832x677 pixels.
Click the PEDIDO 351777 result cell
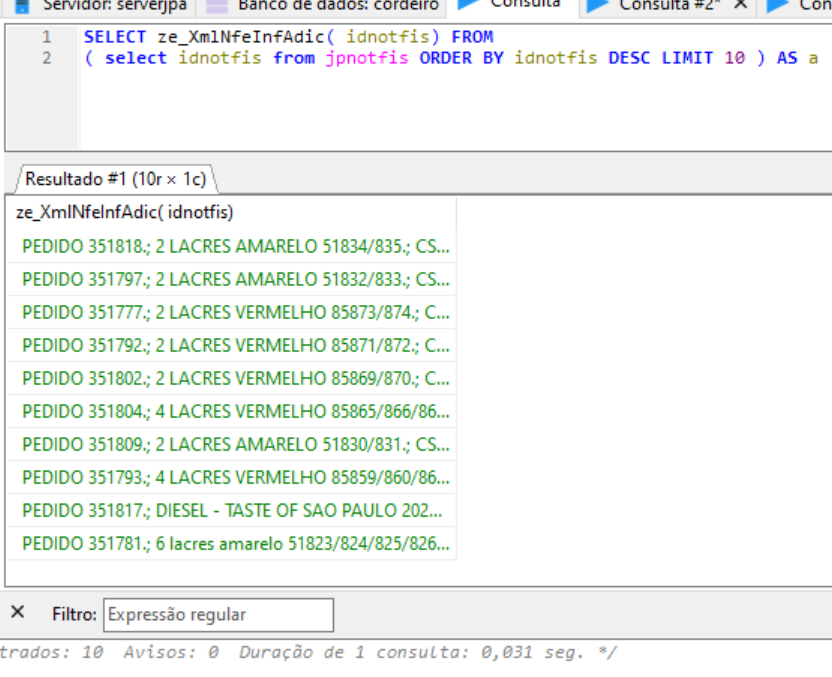click(235, 312)
